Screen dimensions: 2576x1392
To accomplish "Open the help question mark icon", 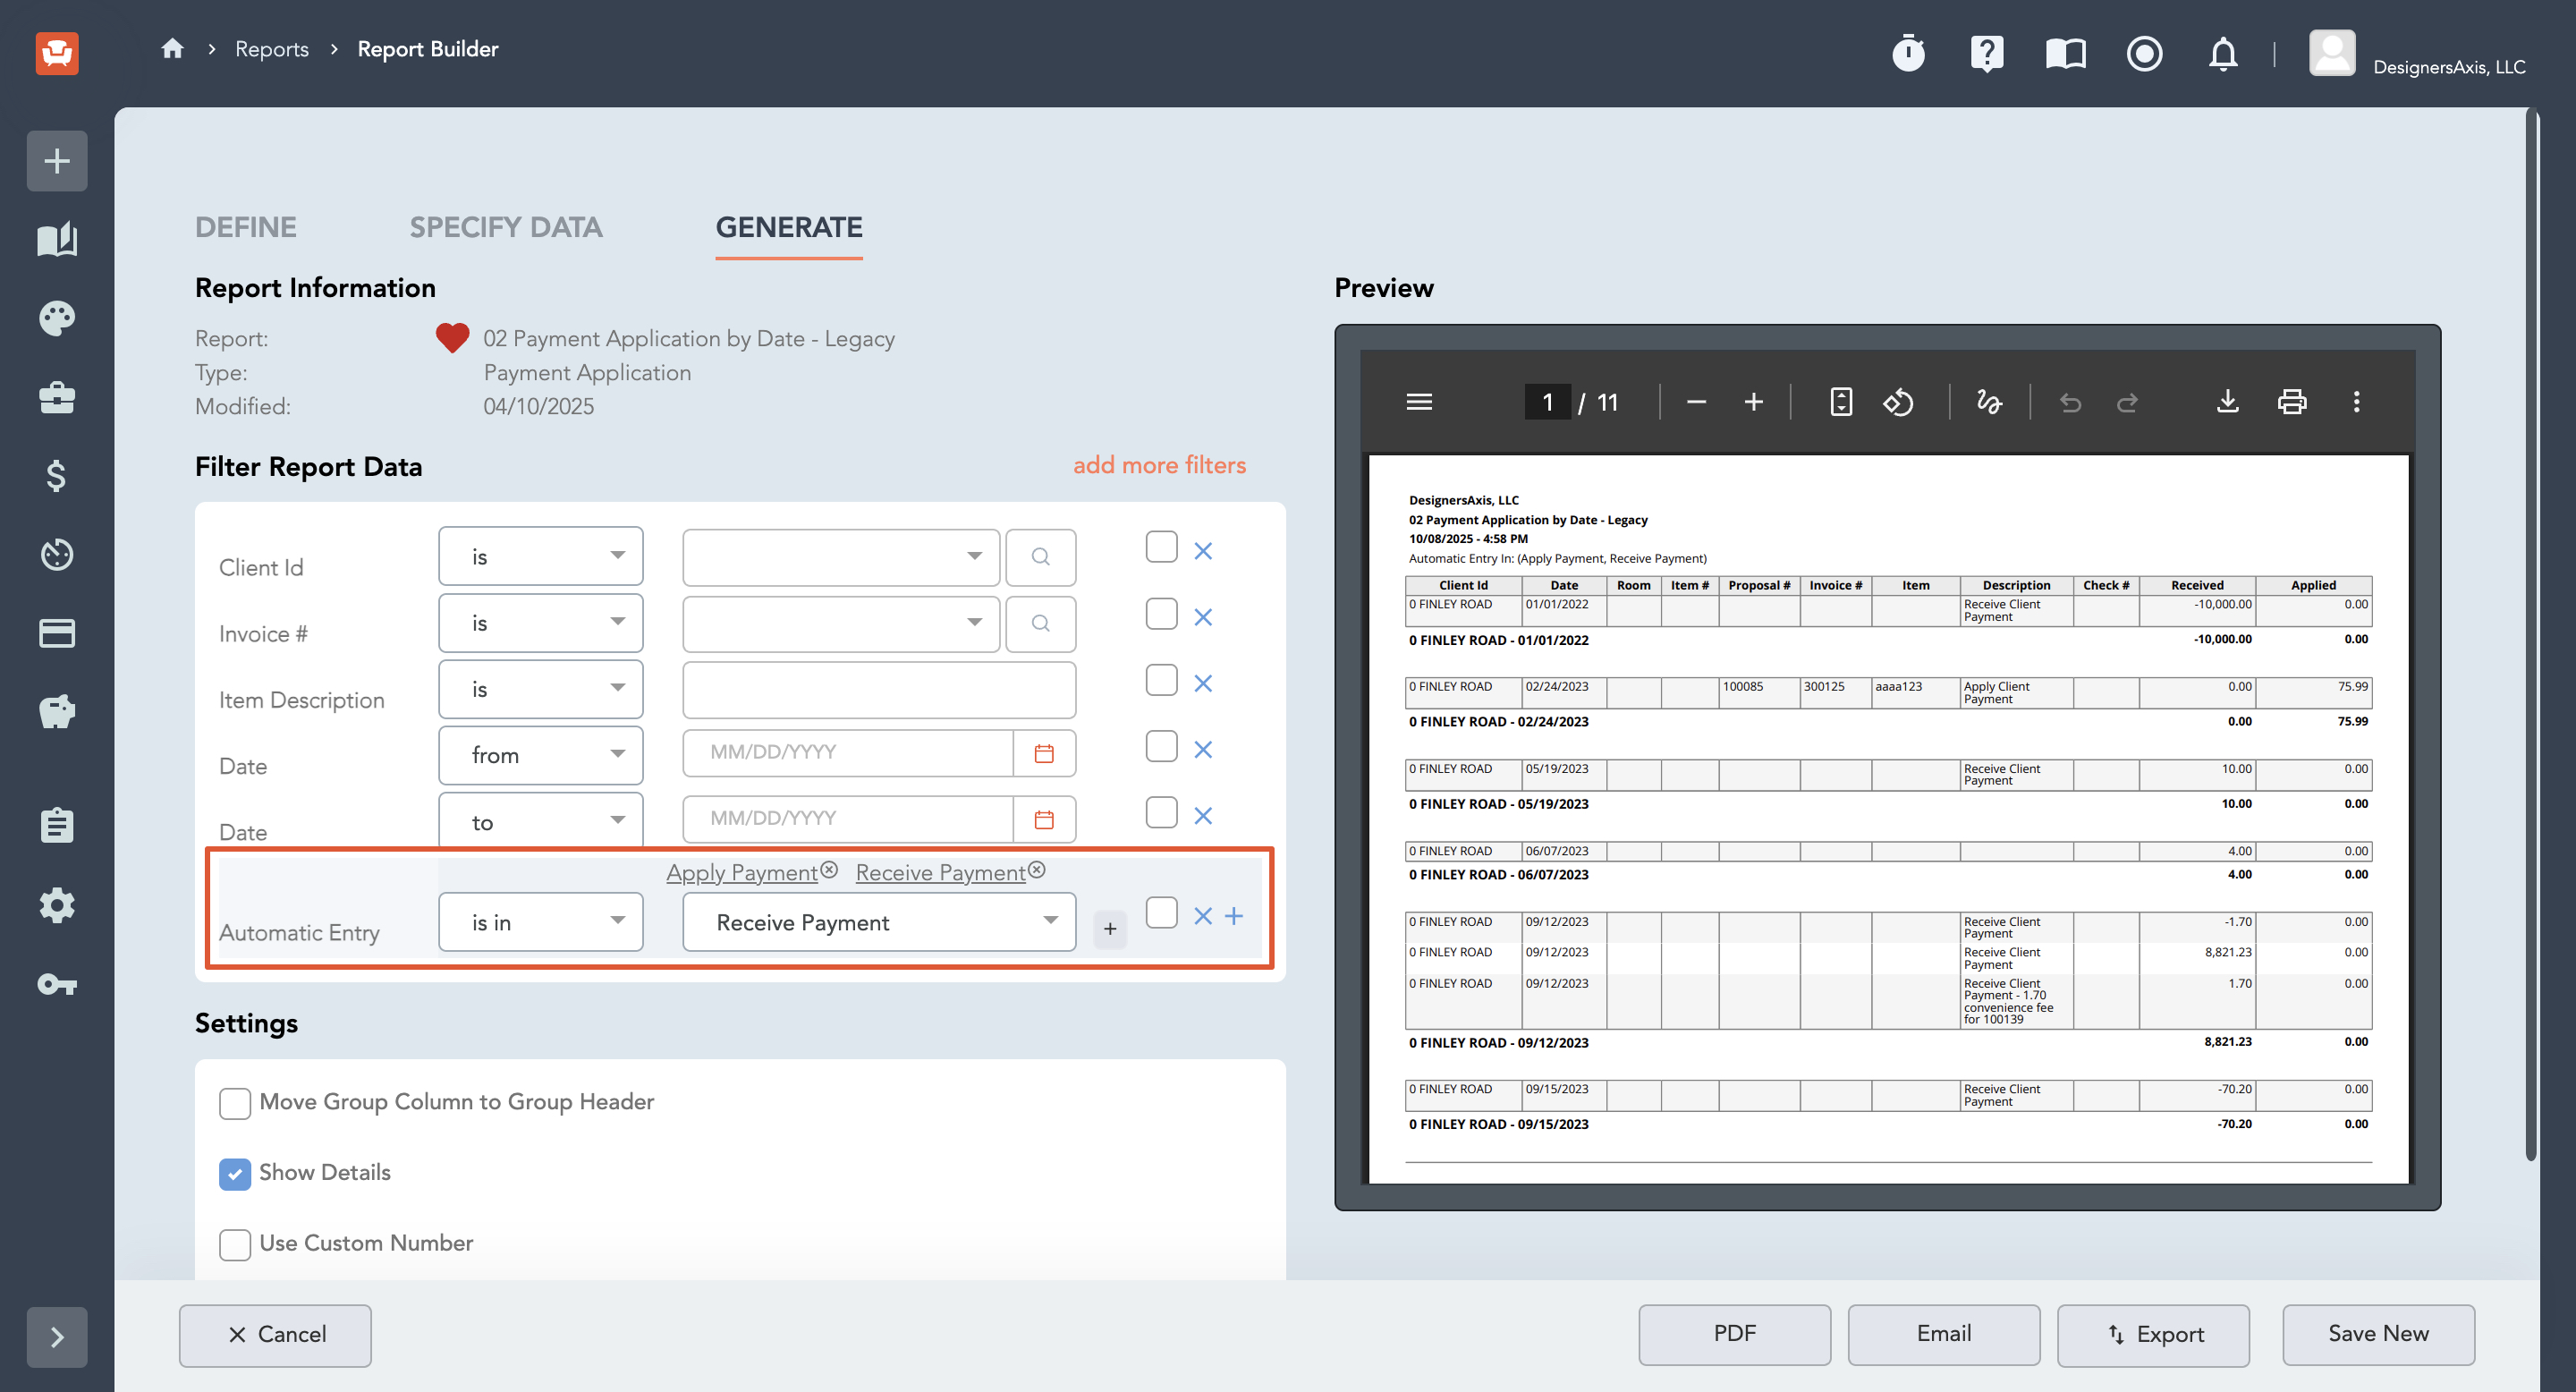I will [1986, 52].
